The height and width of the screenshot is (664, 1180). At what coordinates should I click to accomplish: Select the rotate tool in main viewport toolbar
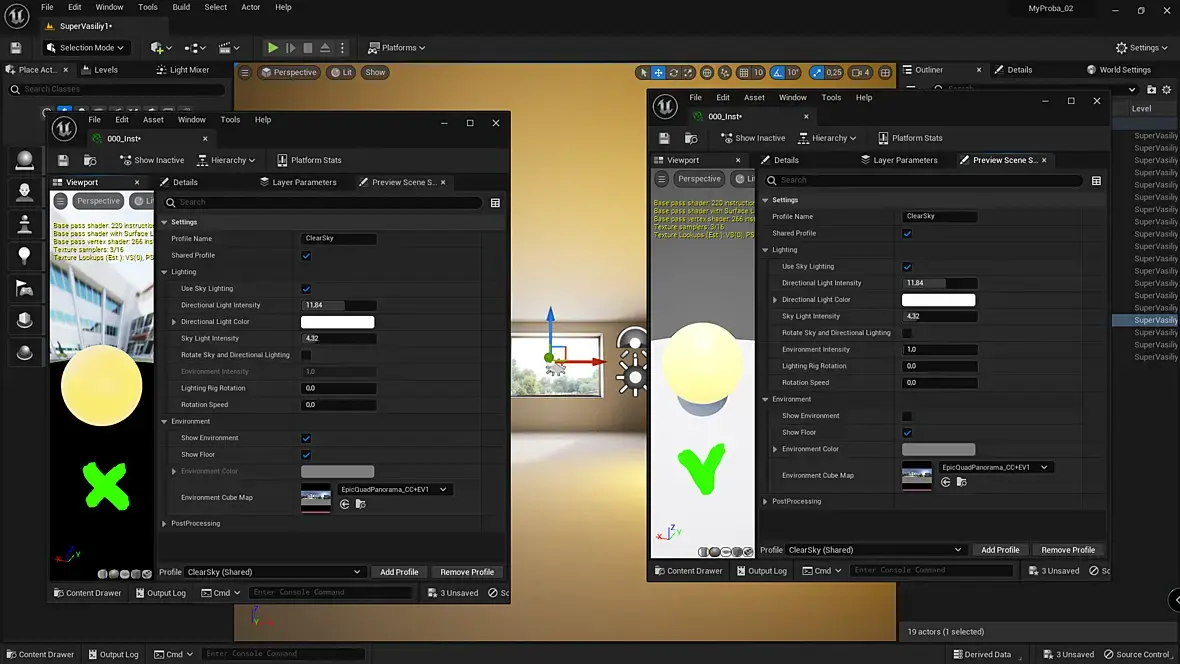674,72
